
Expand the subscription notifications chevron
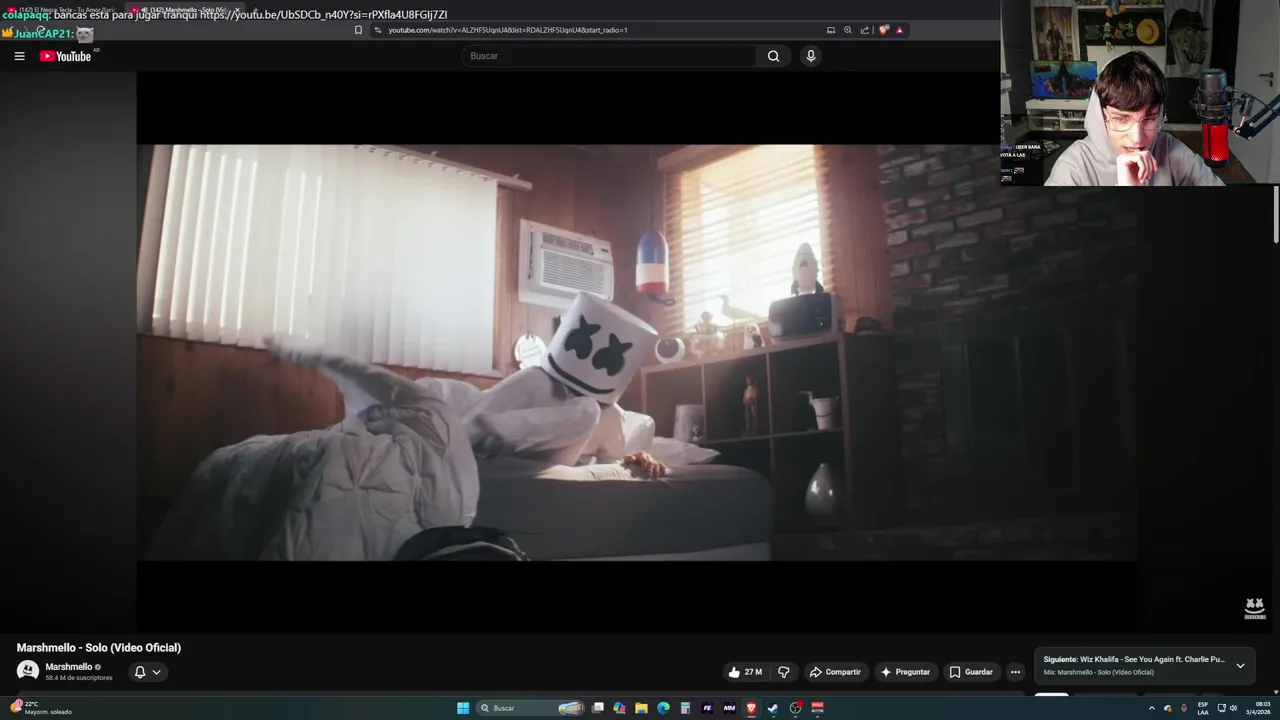[x=156, y=672]
